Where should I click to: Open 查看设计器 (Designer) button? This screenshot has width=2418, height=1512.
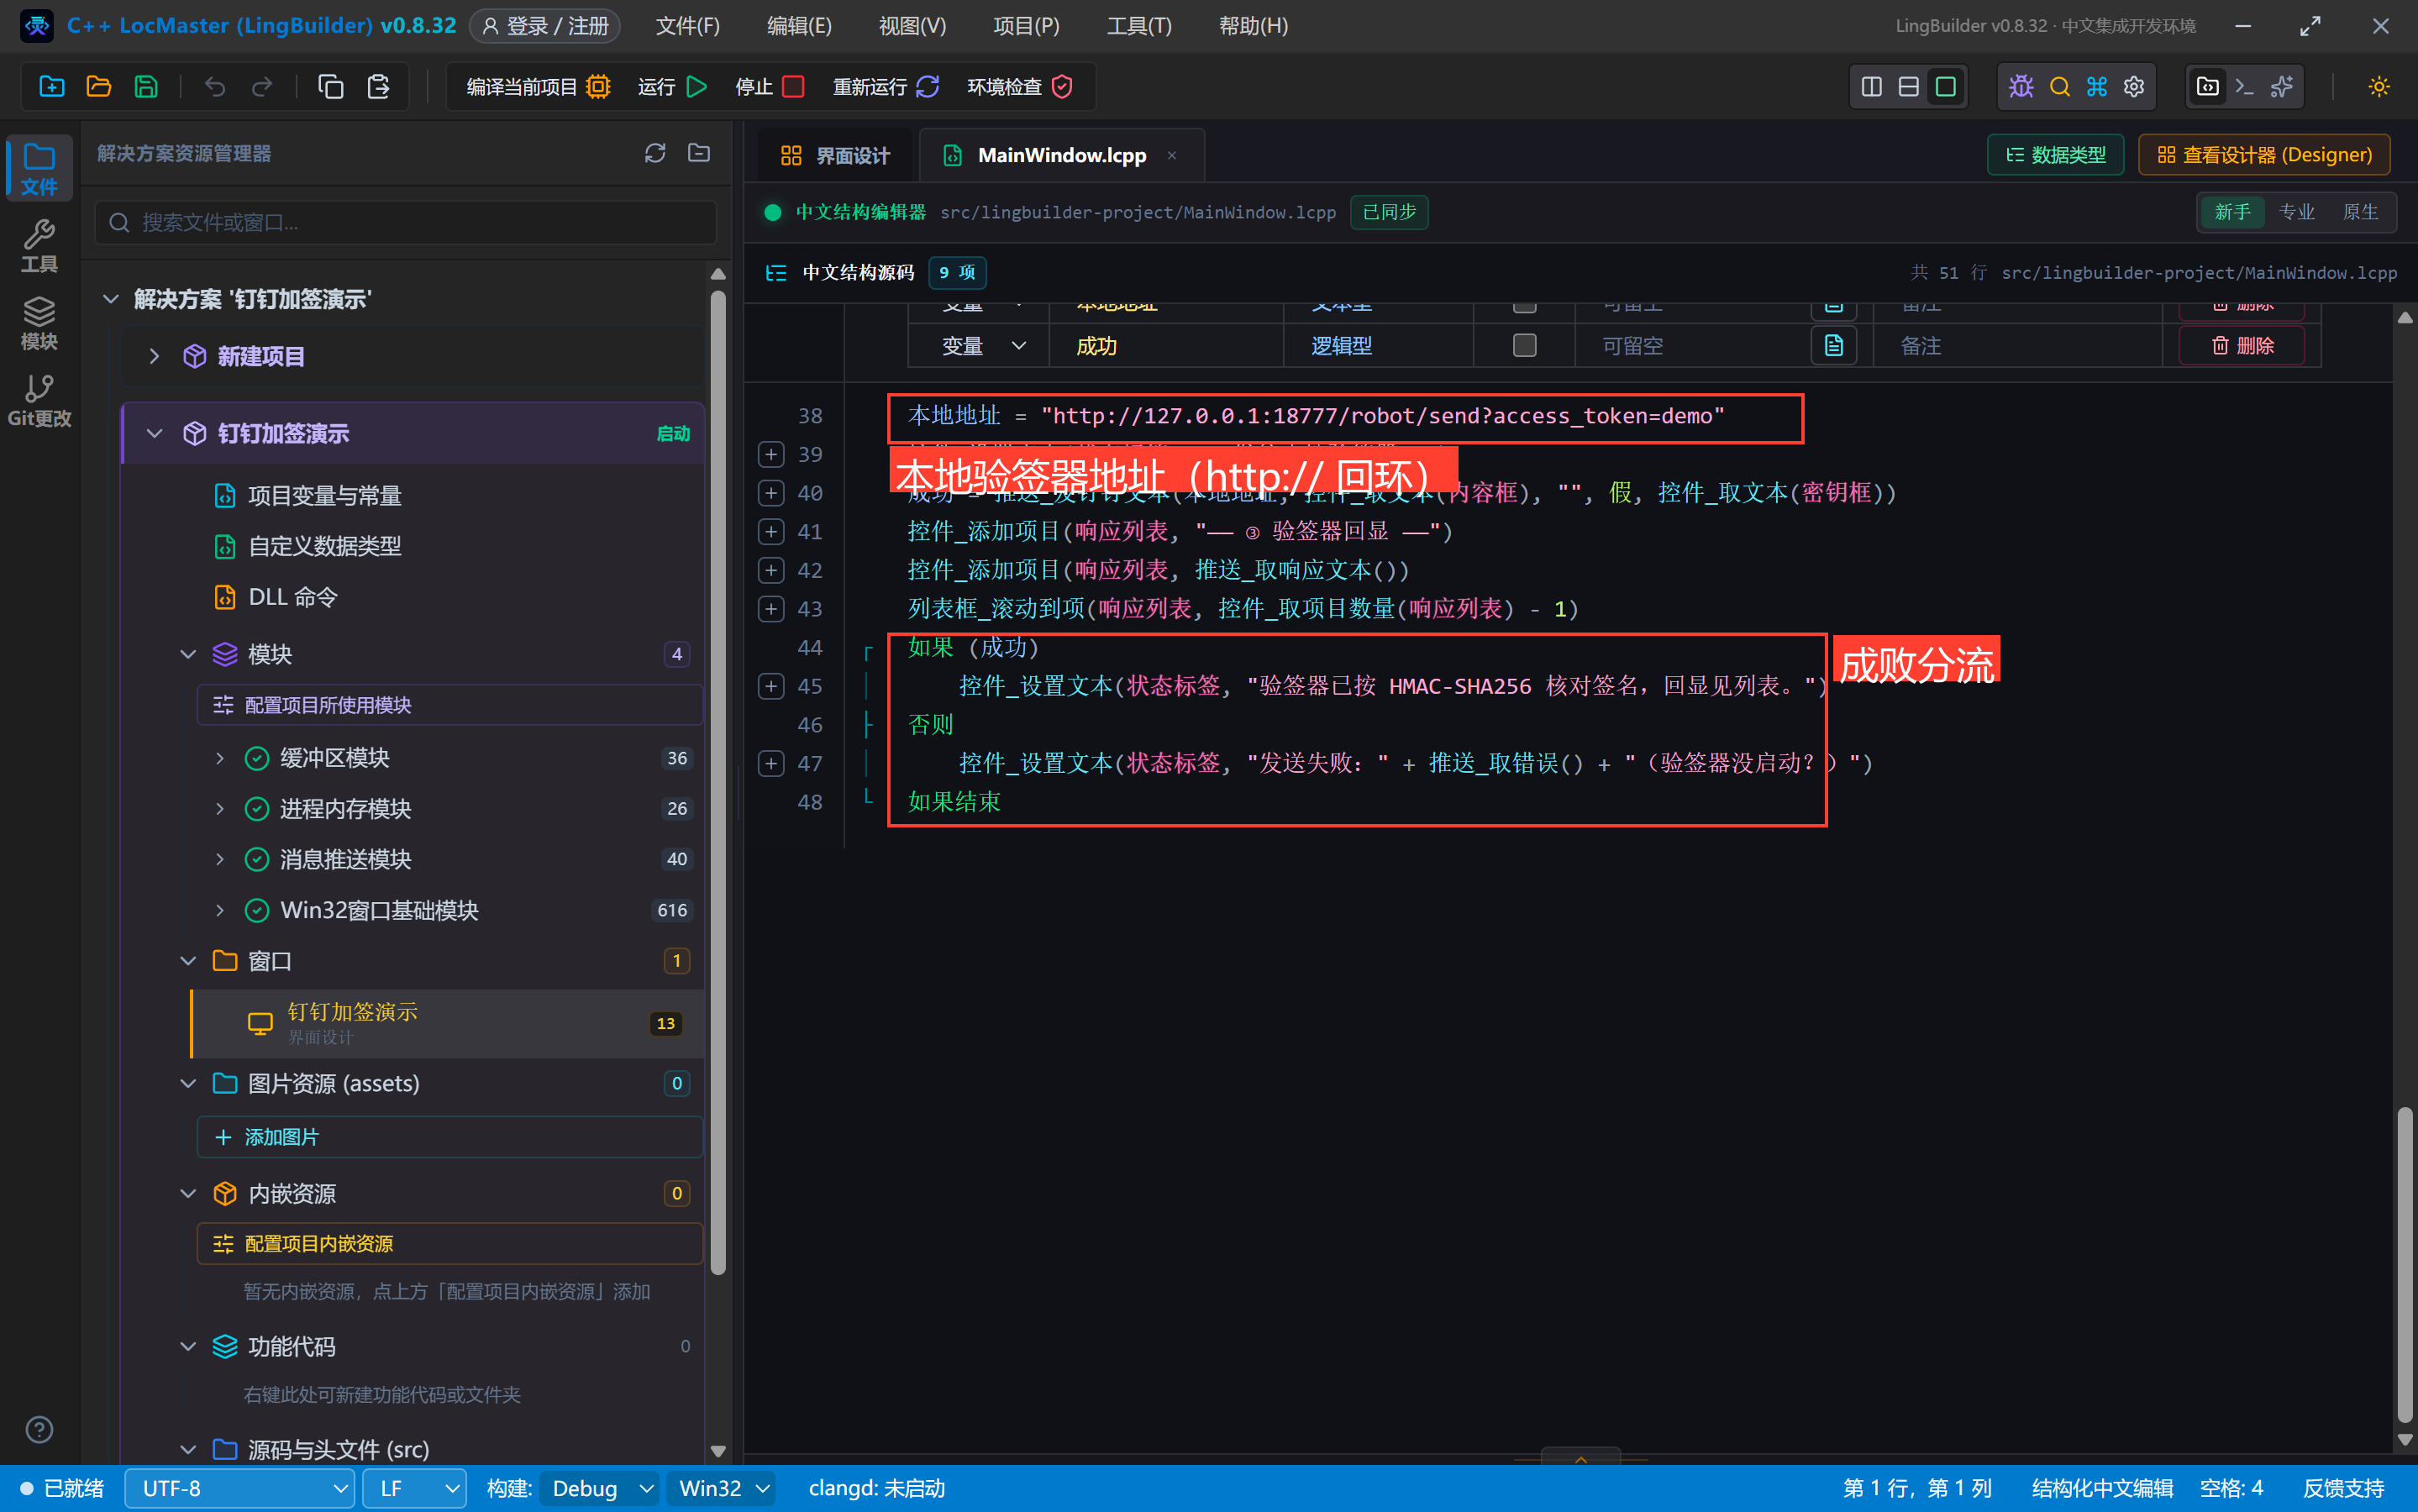pyautogui.click(x=2264, y=155)
